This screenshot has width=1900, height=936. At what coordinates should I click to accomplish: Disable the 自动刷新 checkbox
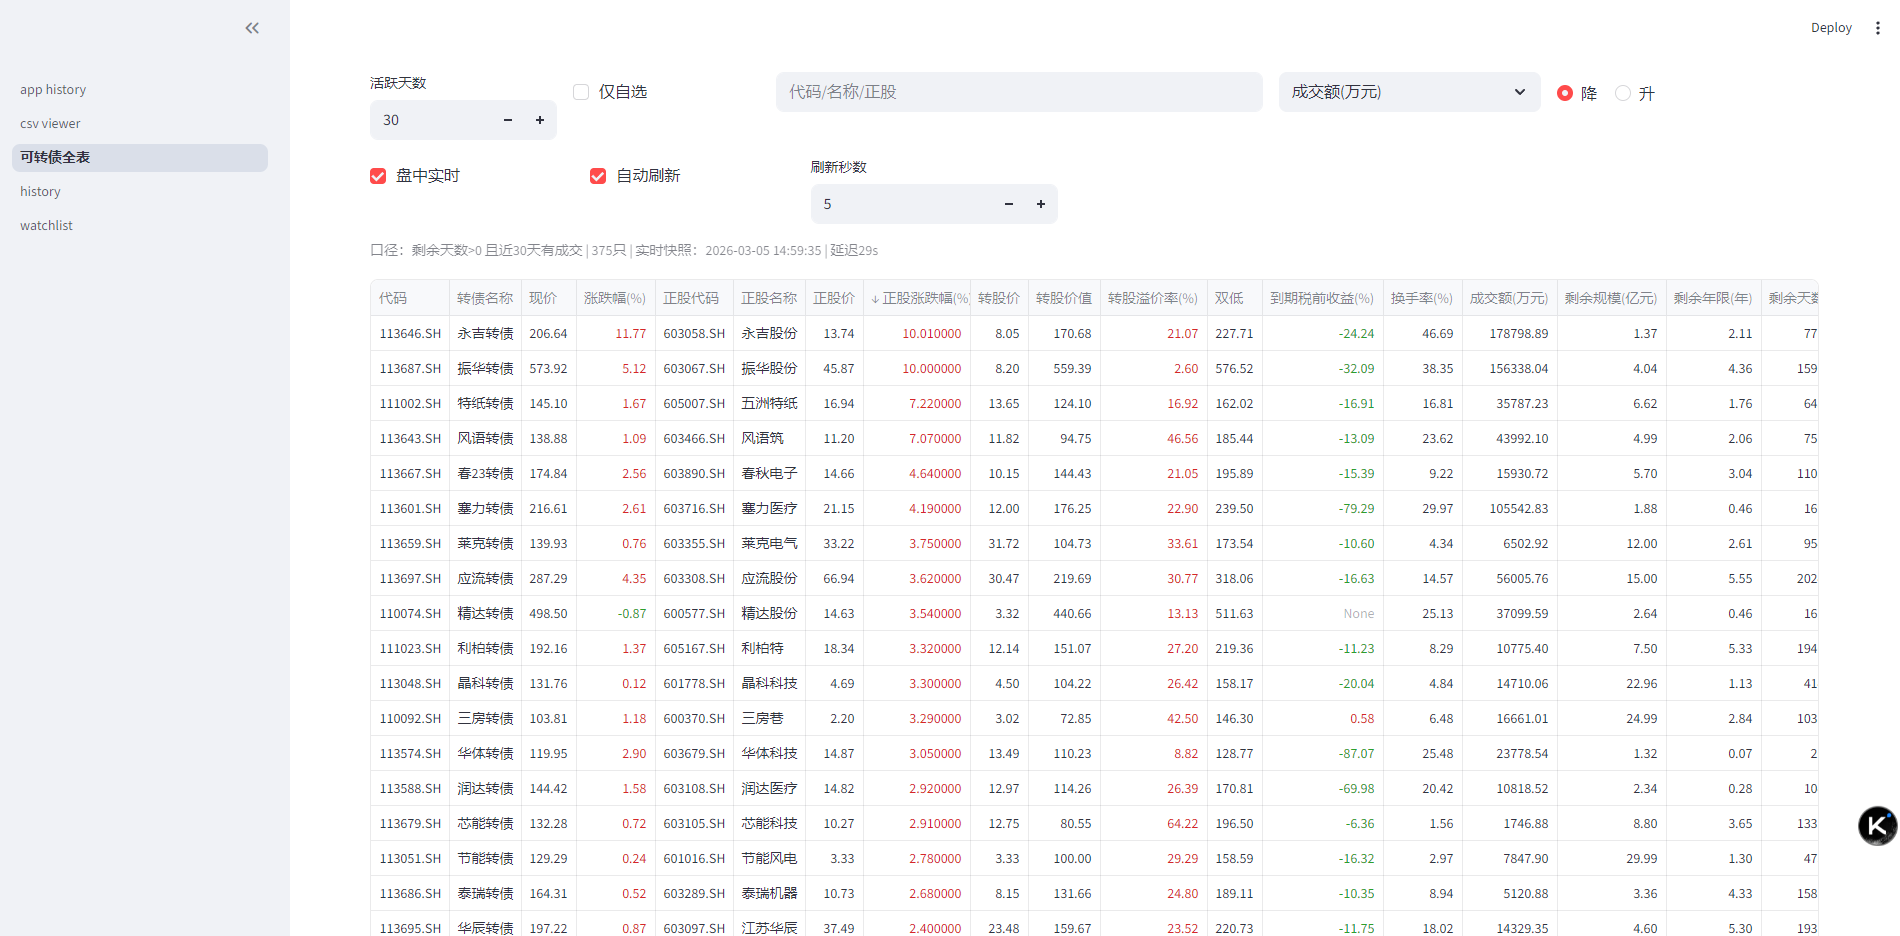tap(598, 176)
